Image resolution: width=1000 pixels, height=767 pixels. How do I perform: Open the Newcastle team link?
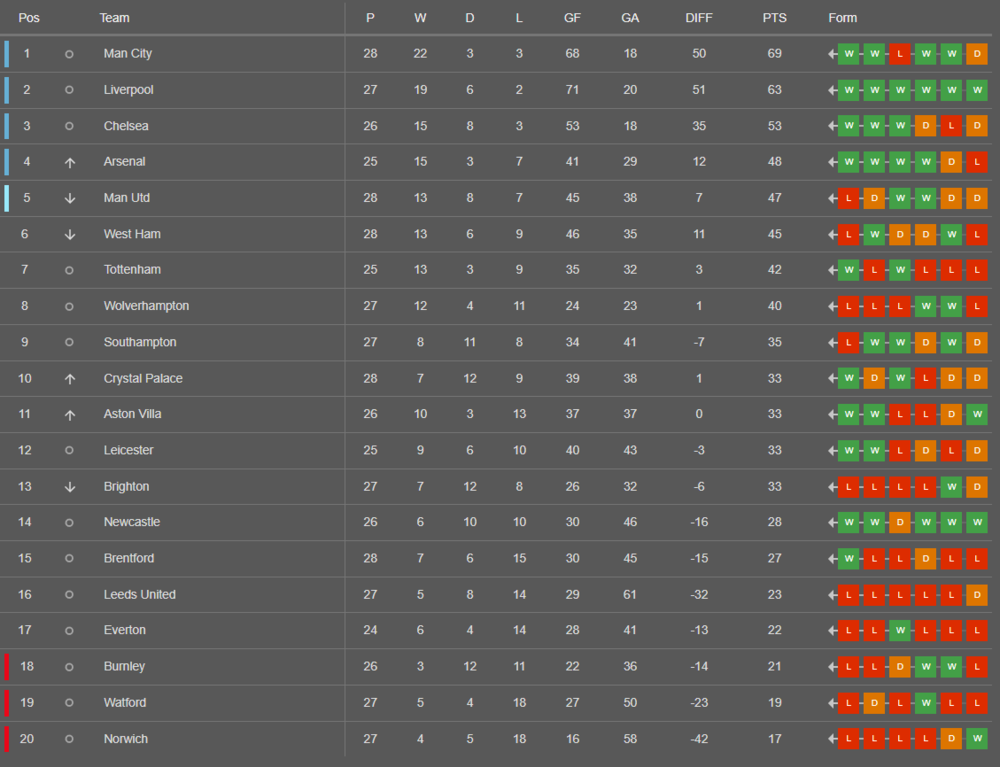[x=132, y=522]
